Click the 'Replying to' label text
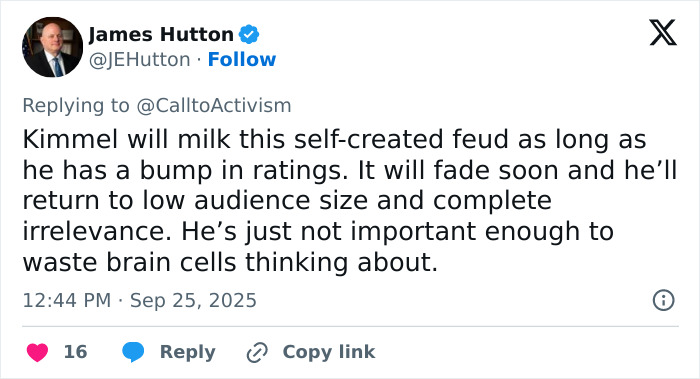Screen dimensions: 700x379 click(76, 106)
